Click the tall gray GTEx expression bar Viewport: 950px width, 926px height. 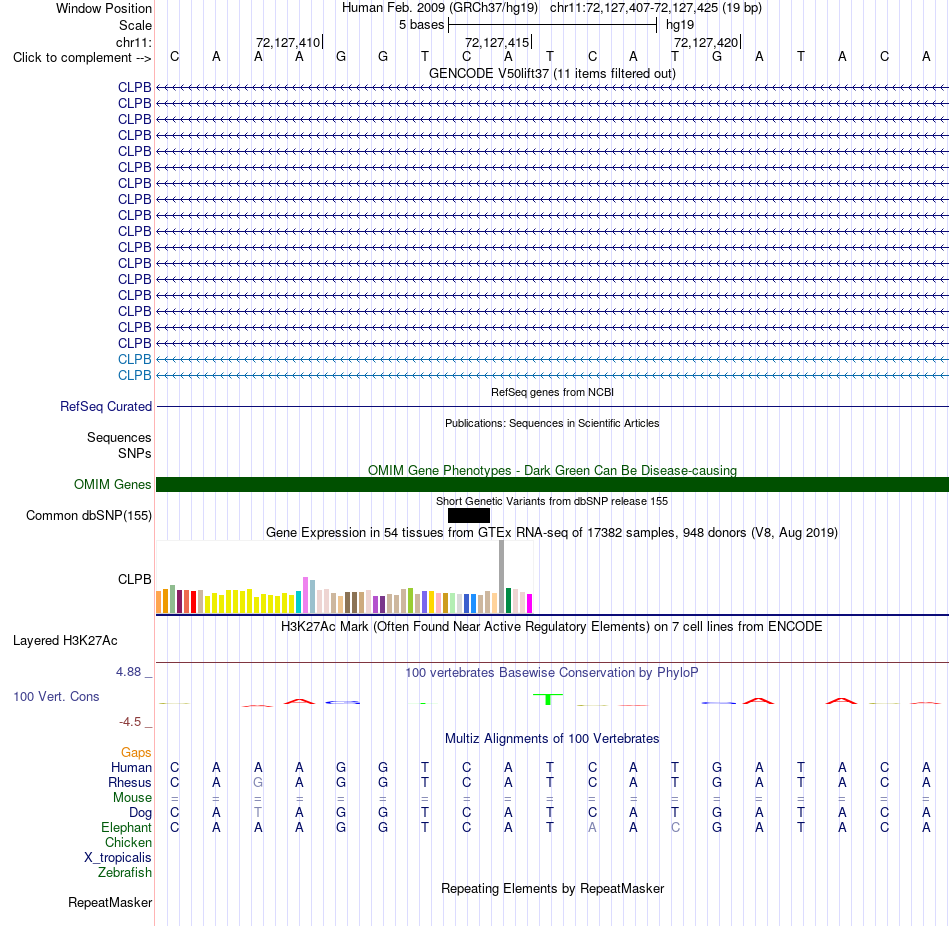pos(502,576)
